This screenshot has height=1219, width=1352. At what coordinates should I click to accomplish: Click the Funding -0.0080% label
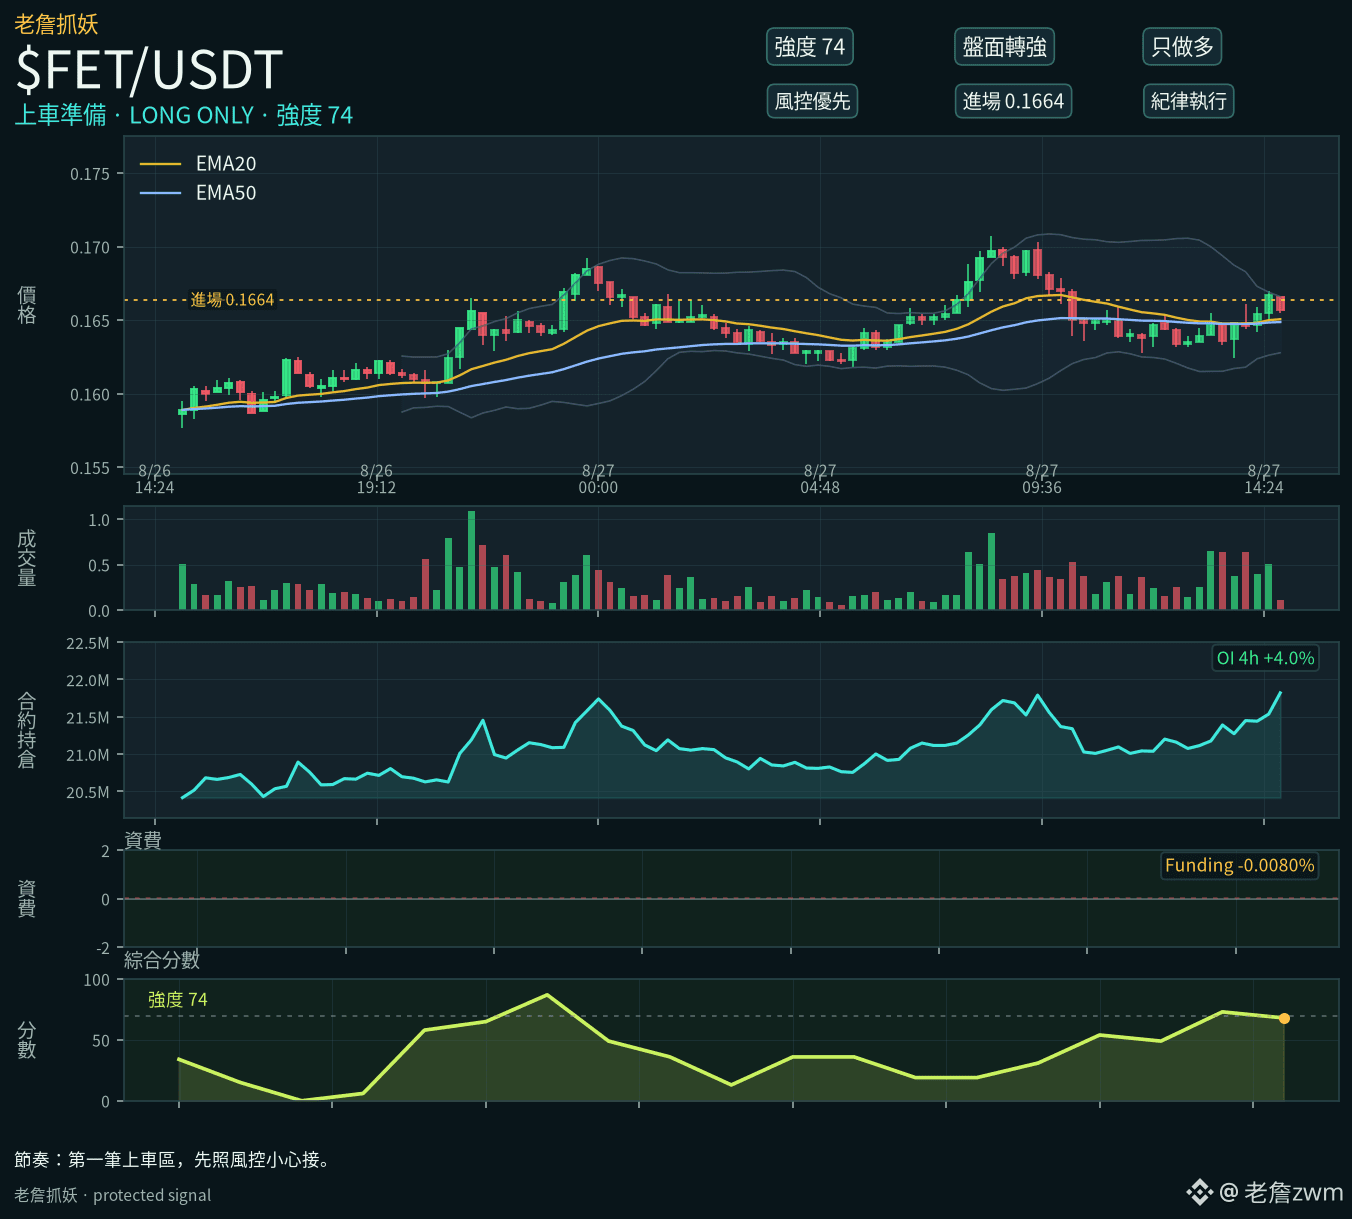click(x=1239, y=865)
